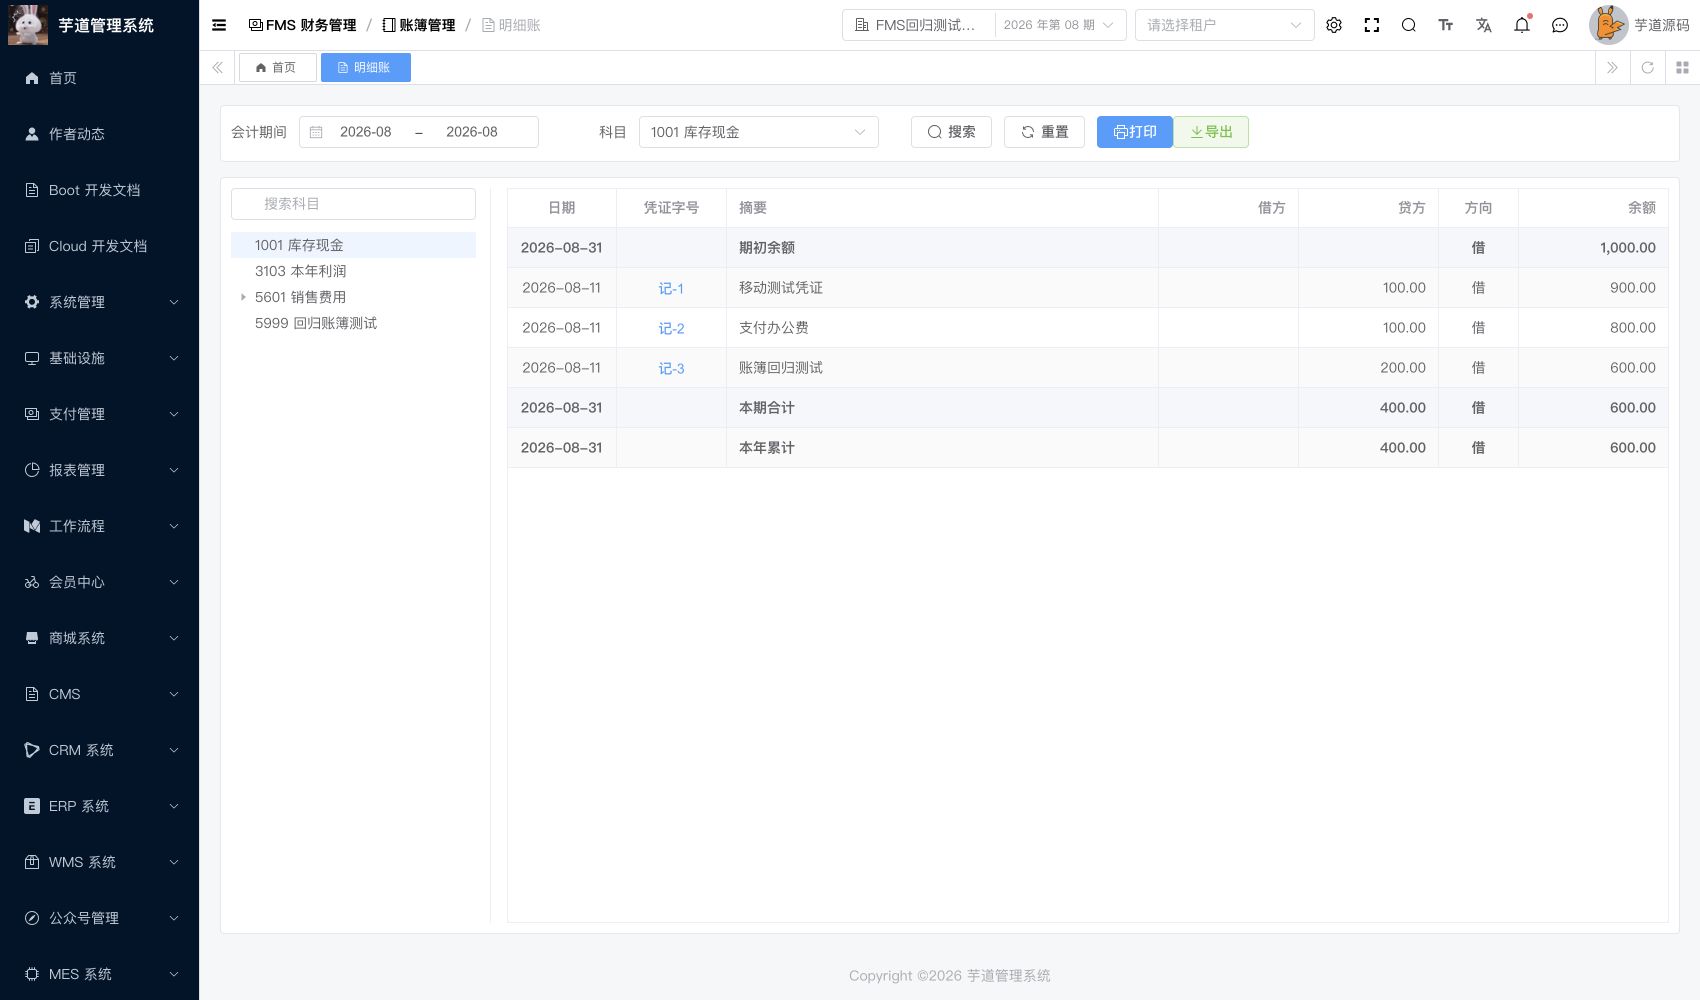Viewport: 1700px width, 1000px height.
Task: Expand 商城系统 sidebar menu
Action: coord(99,638)
